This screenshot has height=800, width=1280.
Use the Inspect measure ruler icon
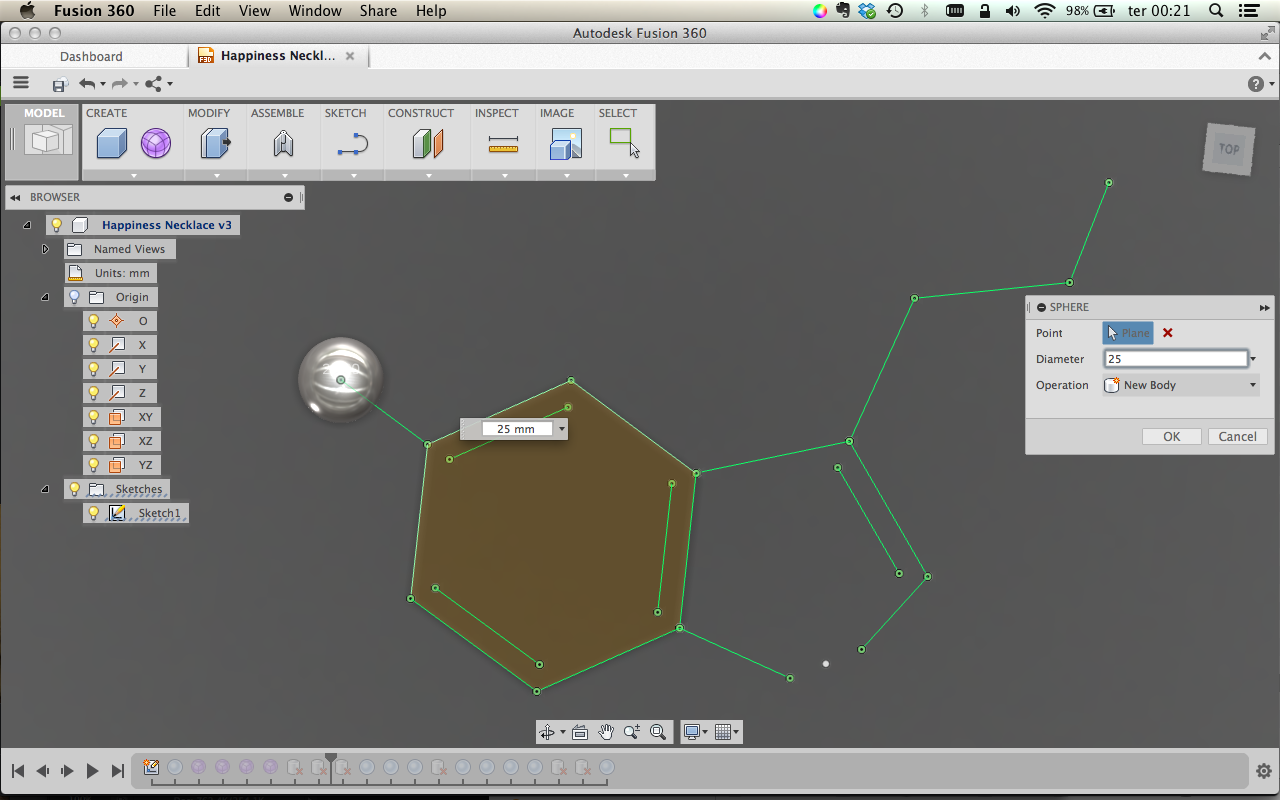point(503,146)
